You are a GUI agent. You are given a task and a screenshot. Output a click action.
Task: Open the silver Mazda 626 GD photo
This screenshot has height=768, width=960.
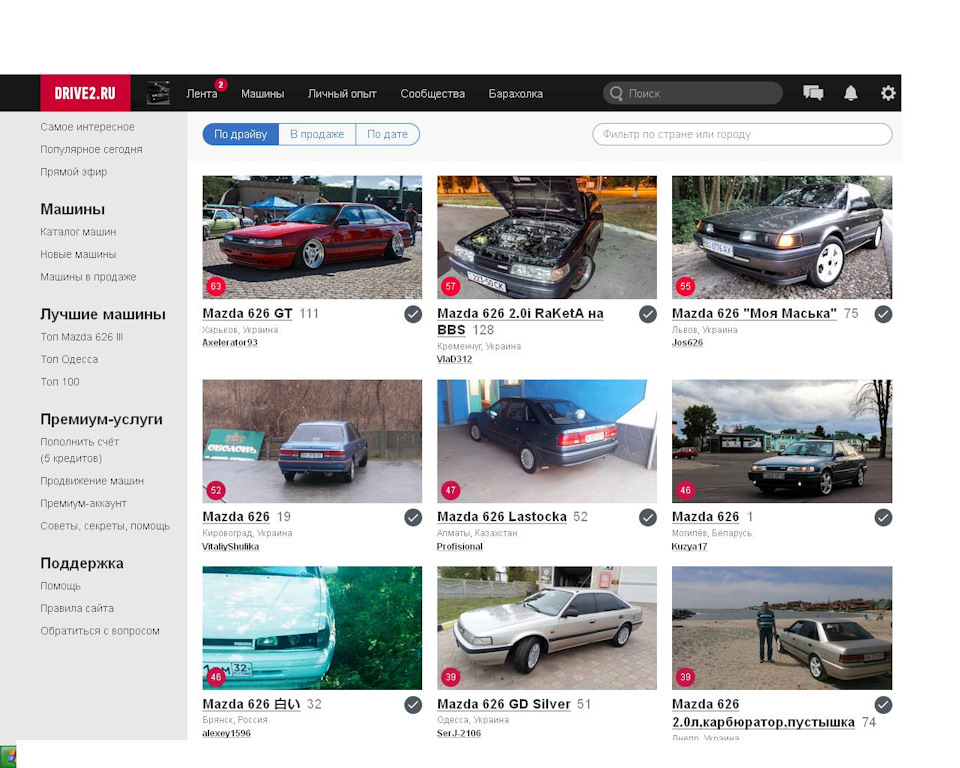point(547,628)
